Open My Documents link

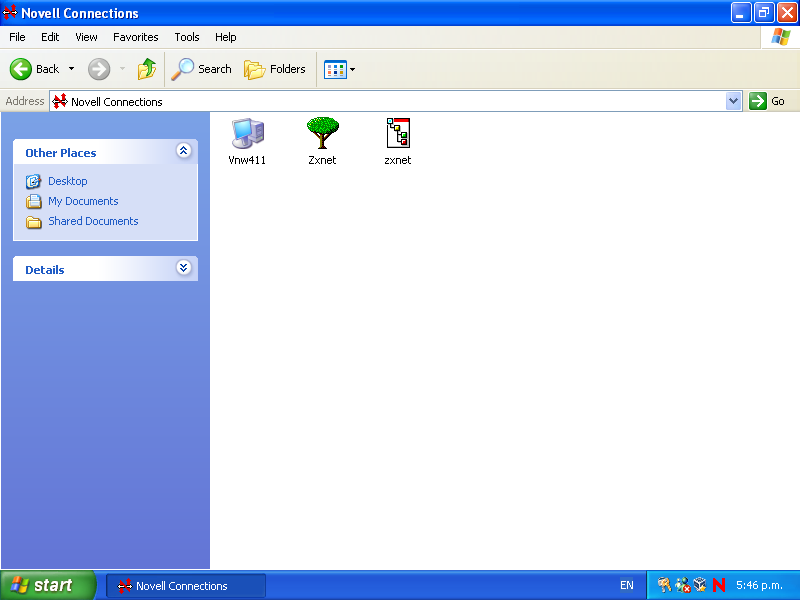83,201
